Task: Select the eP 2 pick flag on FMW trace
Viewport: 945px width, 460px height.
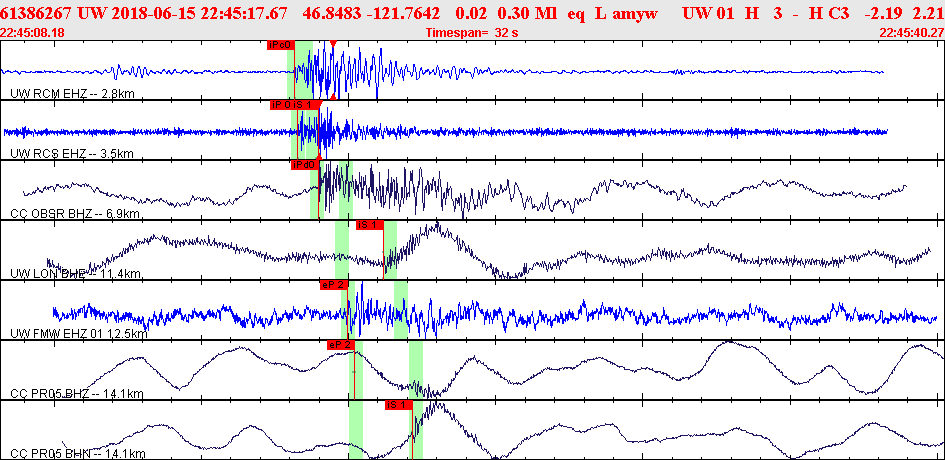Action: (x=333, y=285)
